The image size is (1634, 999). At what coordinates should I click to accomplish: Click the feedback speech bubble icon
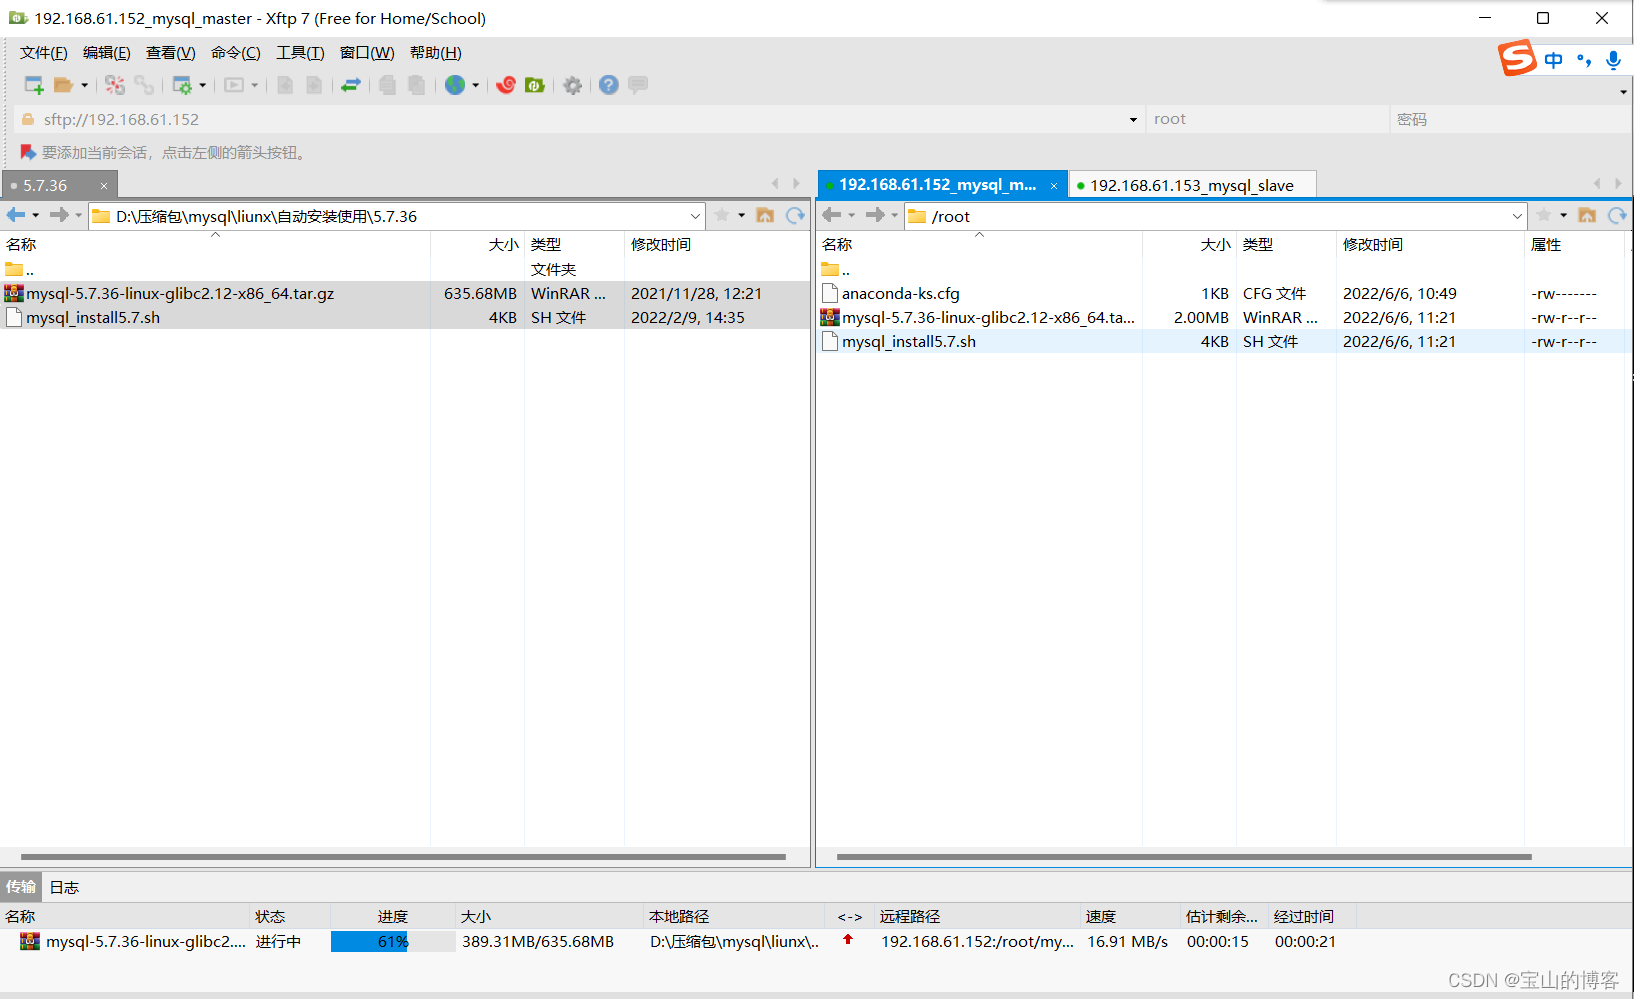tap(638, 85)
